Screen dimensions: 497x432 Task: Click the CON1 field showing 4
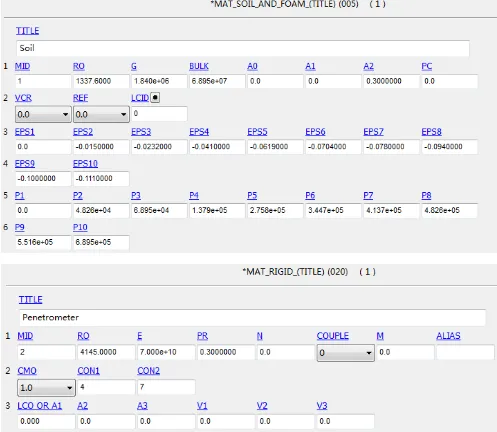pyautogui.click(x=106, y=387)
